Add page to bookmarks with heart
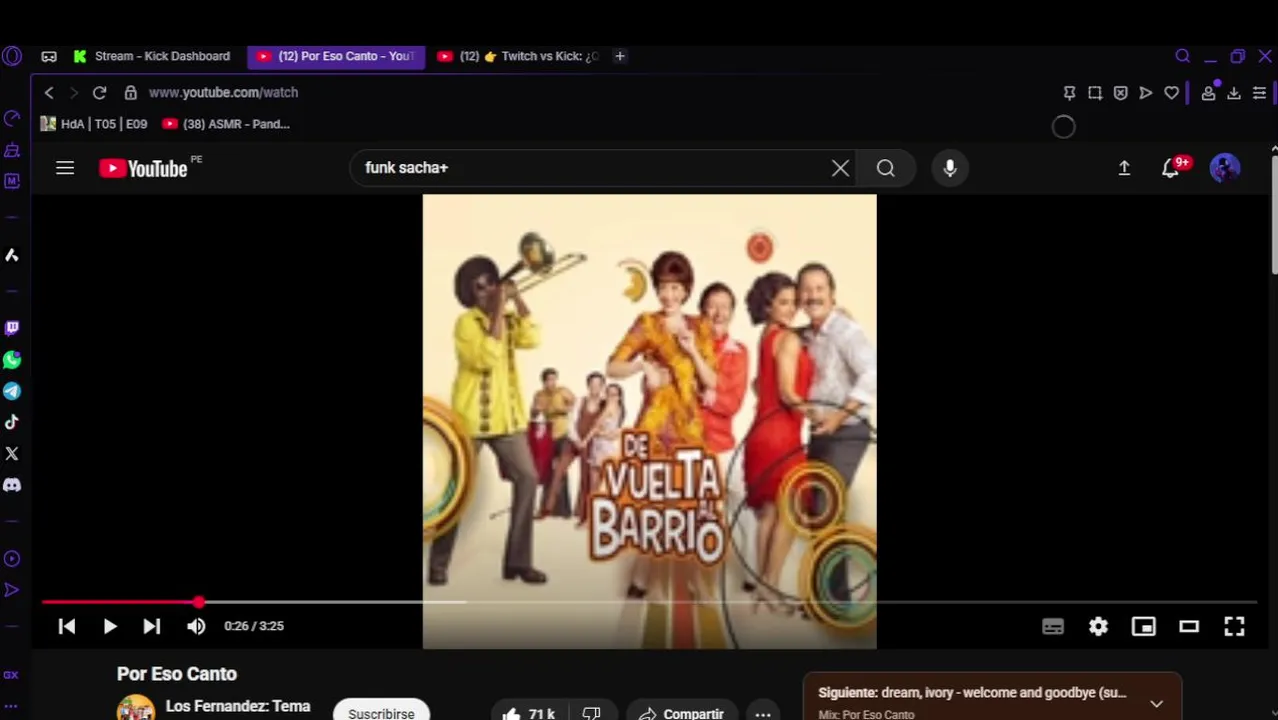The width and height of the screenshot is (1278, 720). [x=1171, y=92]
